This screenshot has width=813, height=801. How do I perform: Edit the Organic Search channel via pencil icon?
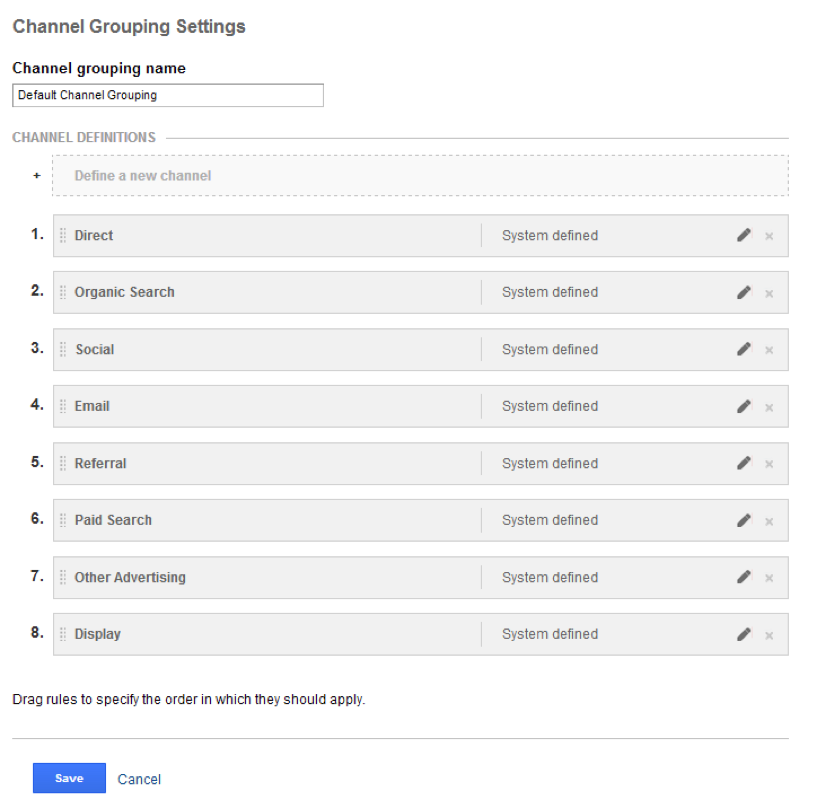click(x=743, y=292)
